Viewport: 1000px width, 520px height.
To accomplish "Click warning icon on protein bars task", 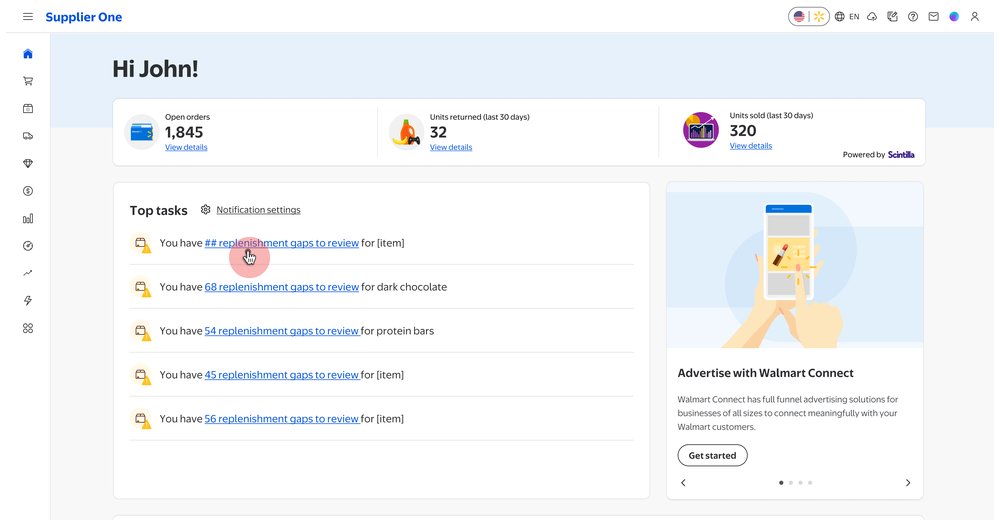I will click(142, 332).
